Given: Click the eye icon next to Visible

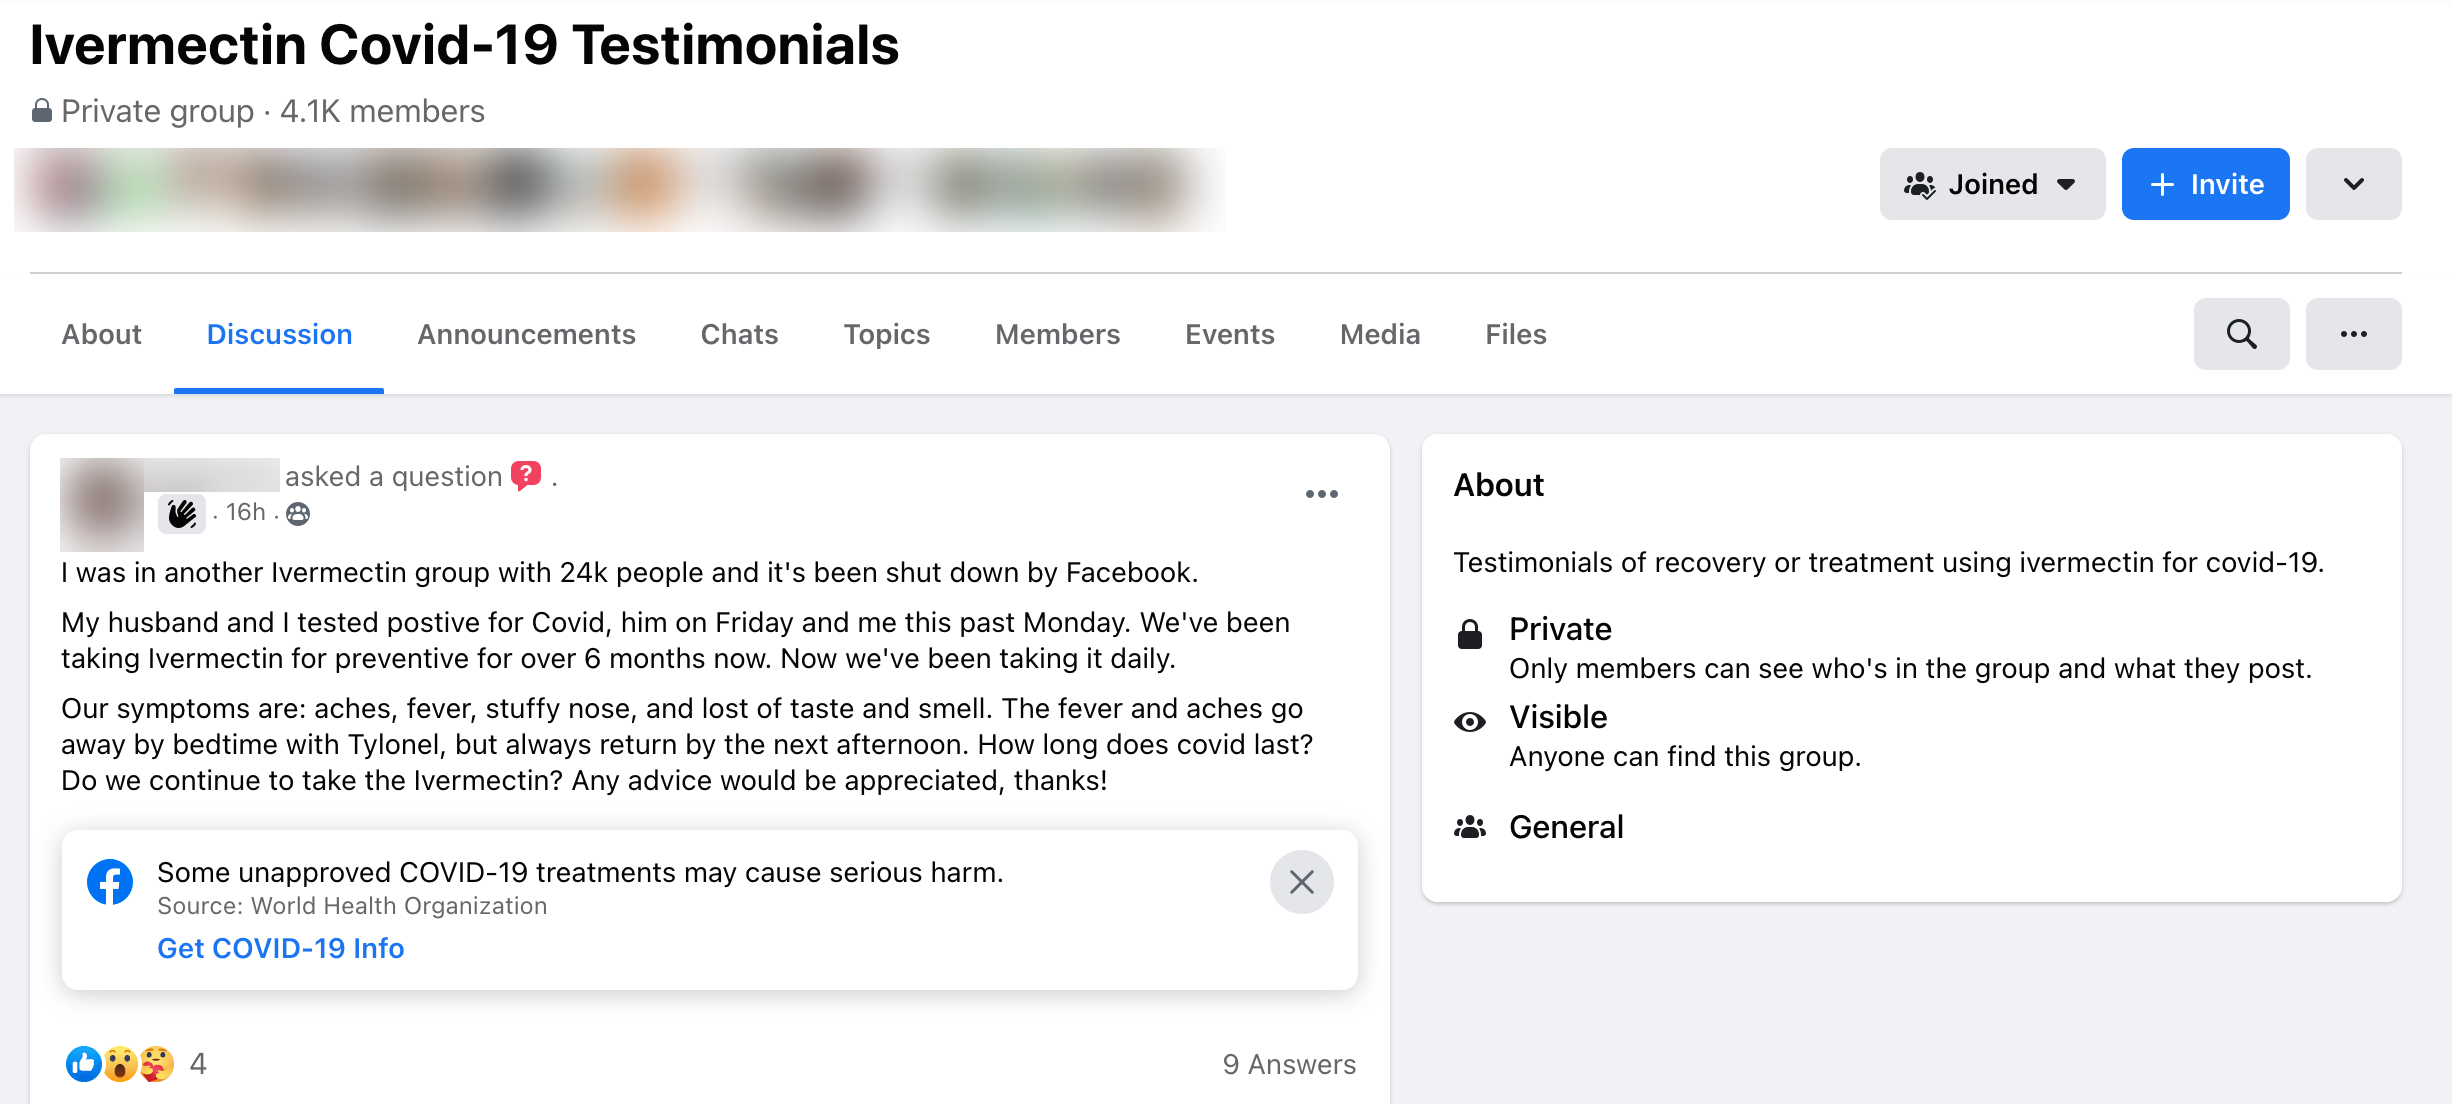Looking at the screenshot, I should pos(1470,720).
